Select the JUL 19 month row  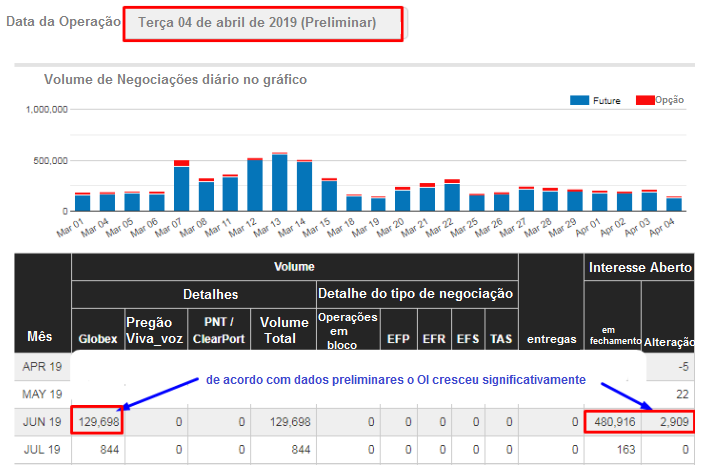point(42,451)
